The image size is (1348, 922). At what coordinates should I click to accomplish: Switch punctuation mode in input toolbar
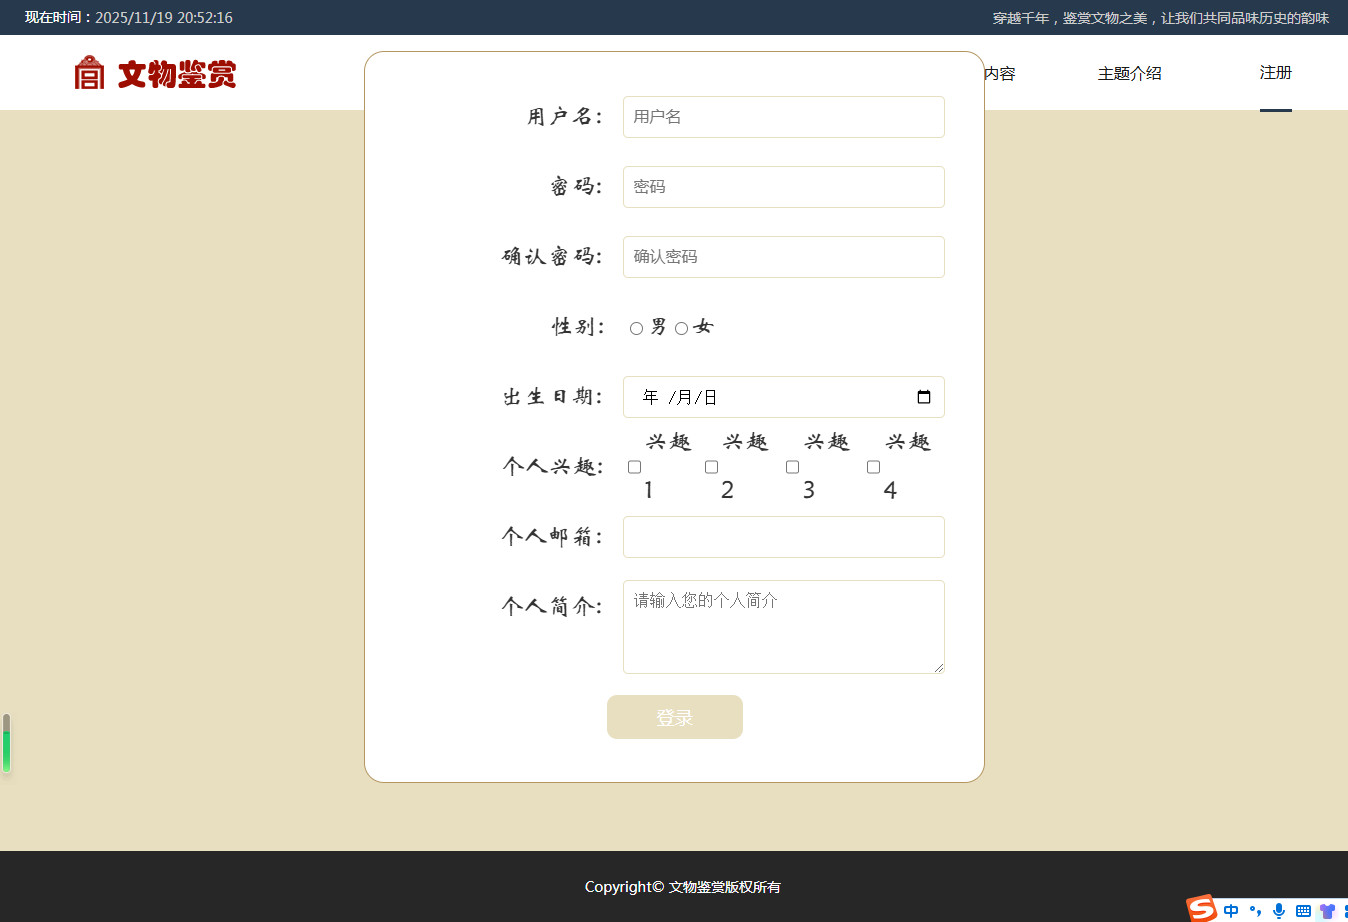(x=1255, y=911)
